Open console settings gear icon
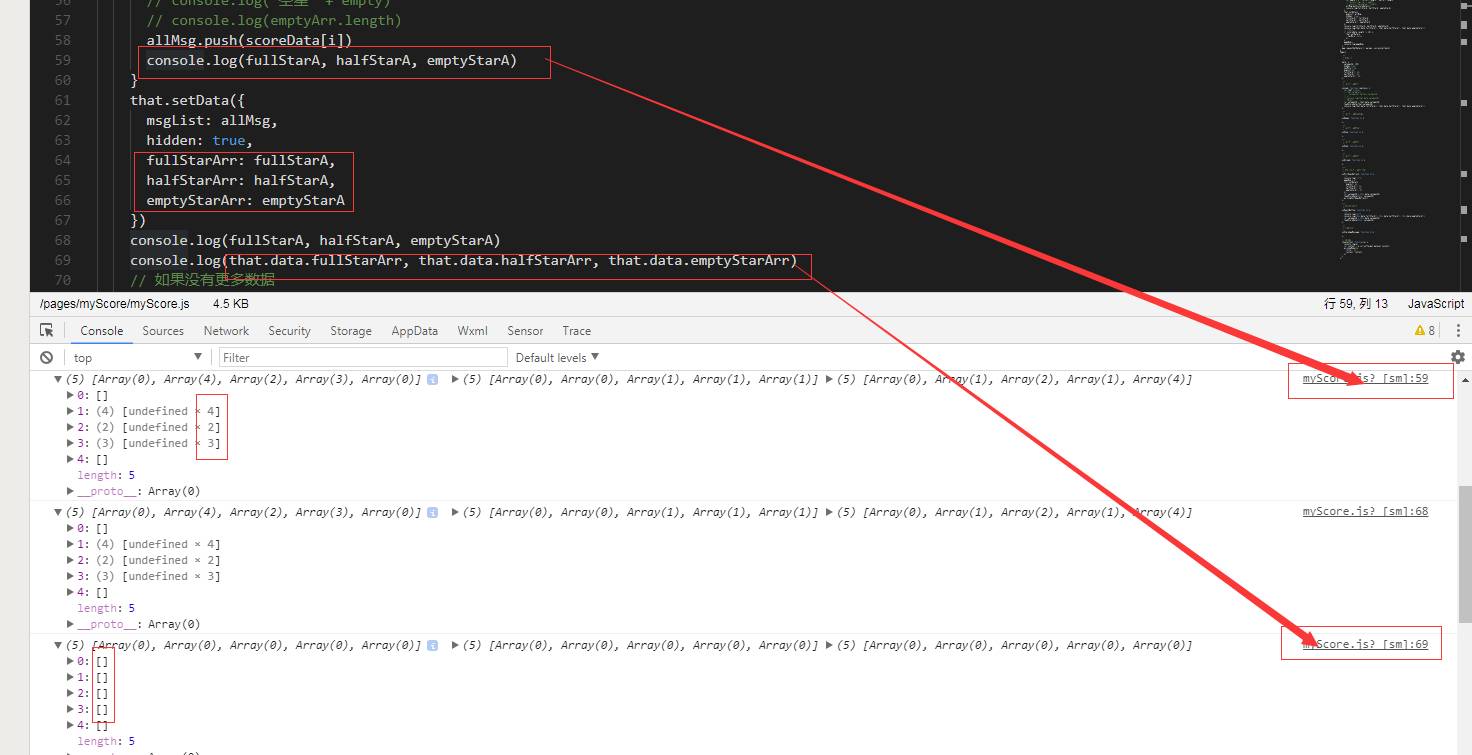The image size is (1472, 755). 1457,357
